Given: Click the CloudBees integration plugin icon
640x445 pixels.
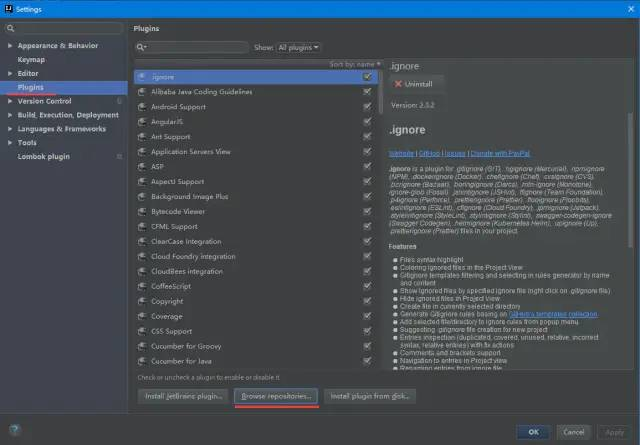Looking at the screenshot, I should point(142,271).
